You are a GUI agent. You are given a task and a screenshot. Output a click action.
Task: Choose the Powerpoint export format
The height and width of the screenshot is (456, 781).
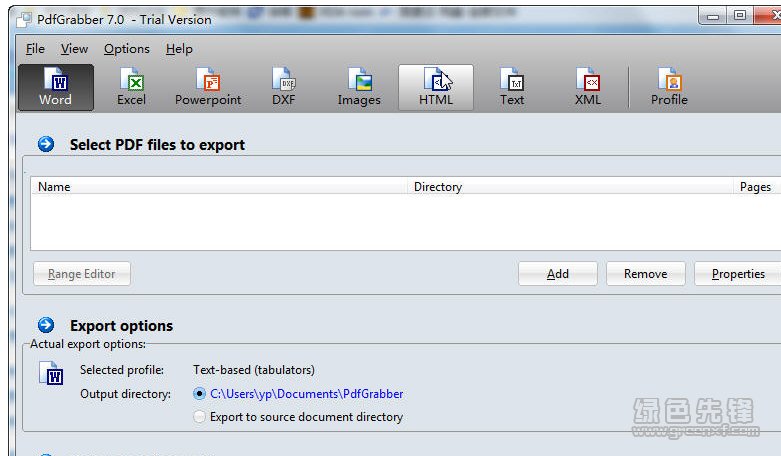pos(208,88)
